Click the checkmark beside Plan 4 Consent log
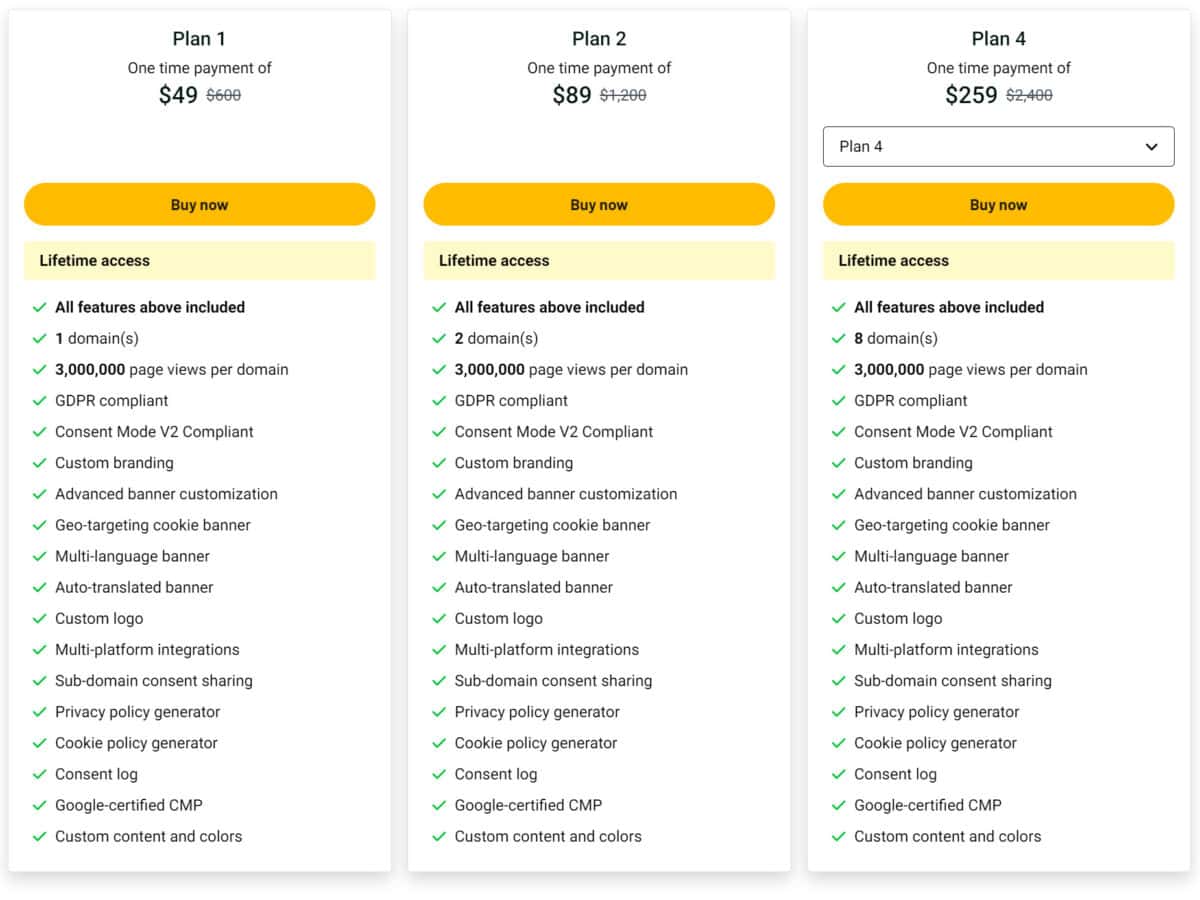This screenshot has height=900, width=1200. 838,774
